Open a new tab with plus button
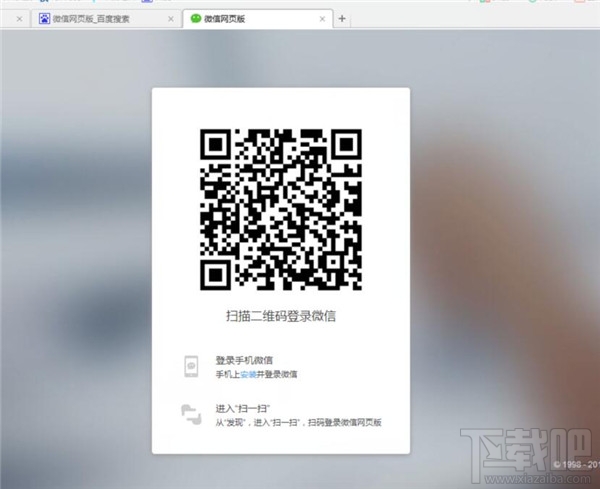This screenshot has height=489, width=600. click(342, 18)
